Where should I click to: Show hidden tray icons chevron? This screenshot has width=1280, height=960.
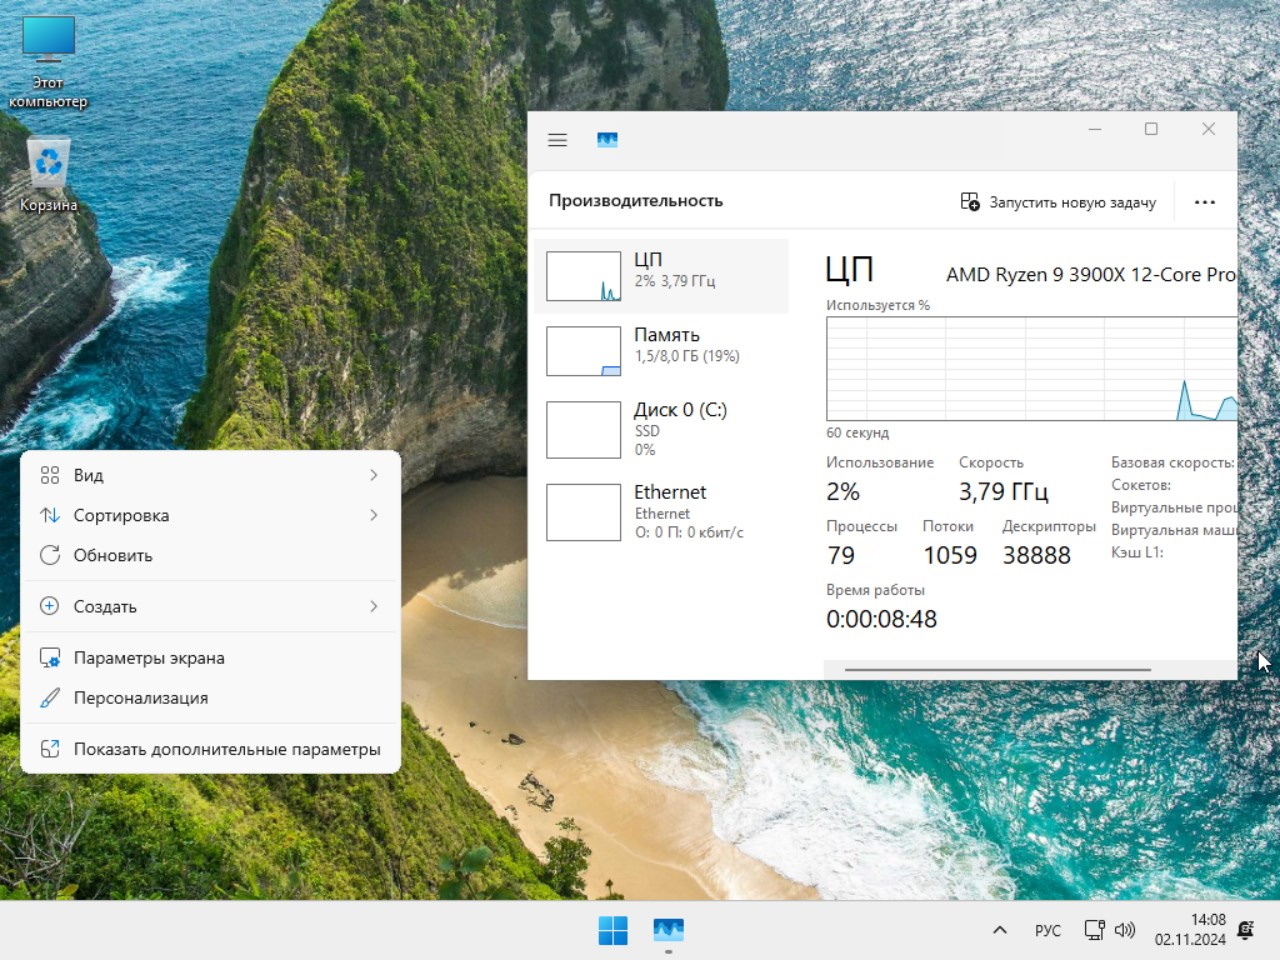[999, 930]
